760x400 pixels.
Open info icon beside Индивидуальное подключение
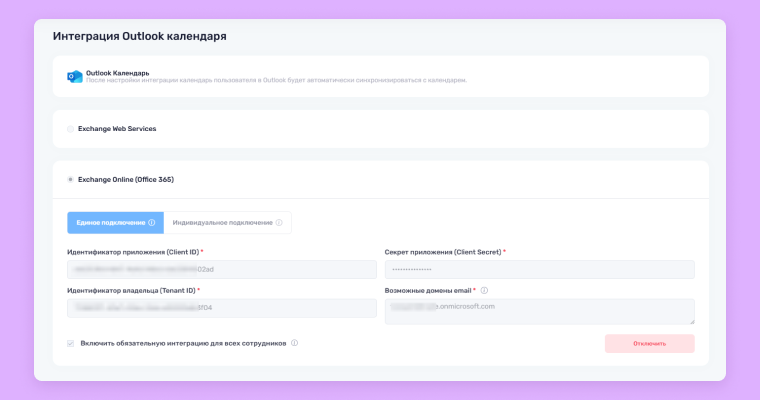(x=279, y=223)
